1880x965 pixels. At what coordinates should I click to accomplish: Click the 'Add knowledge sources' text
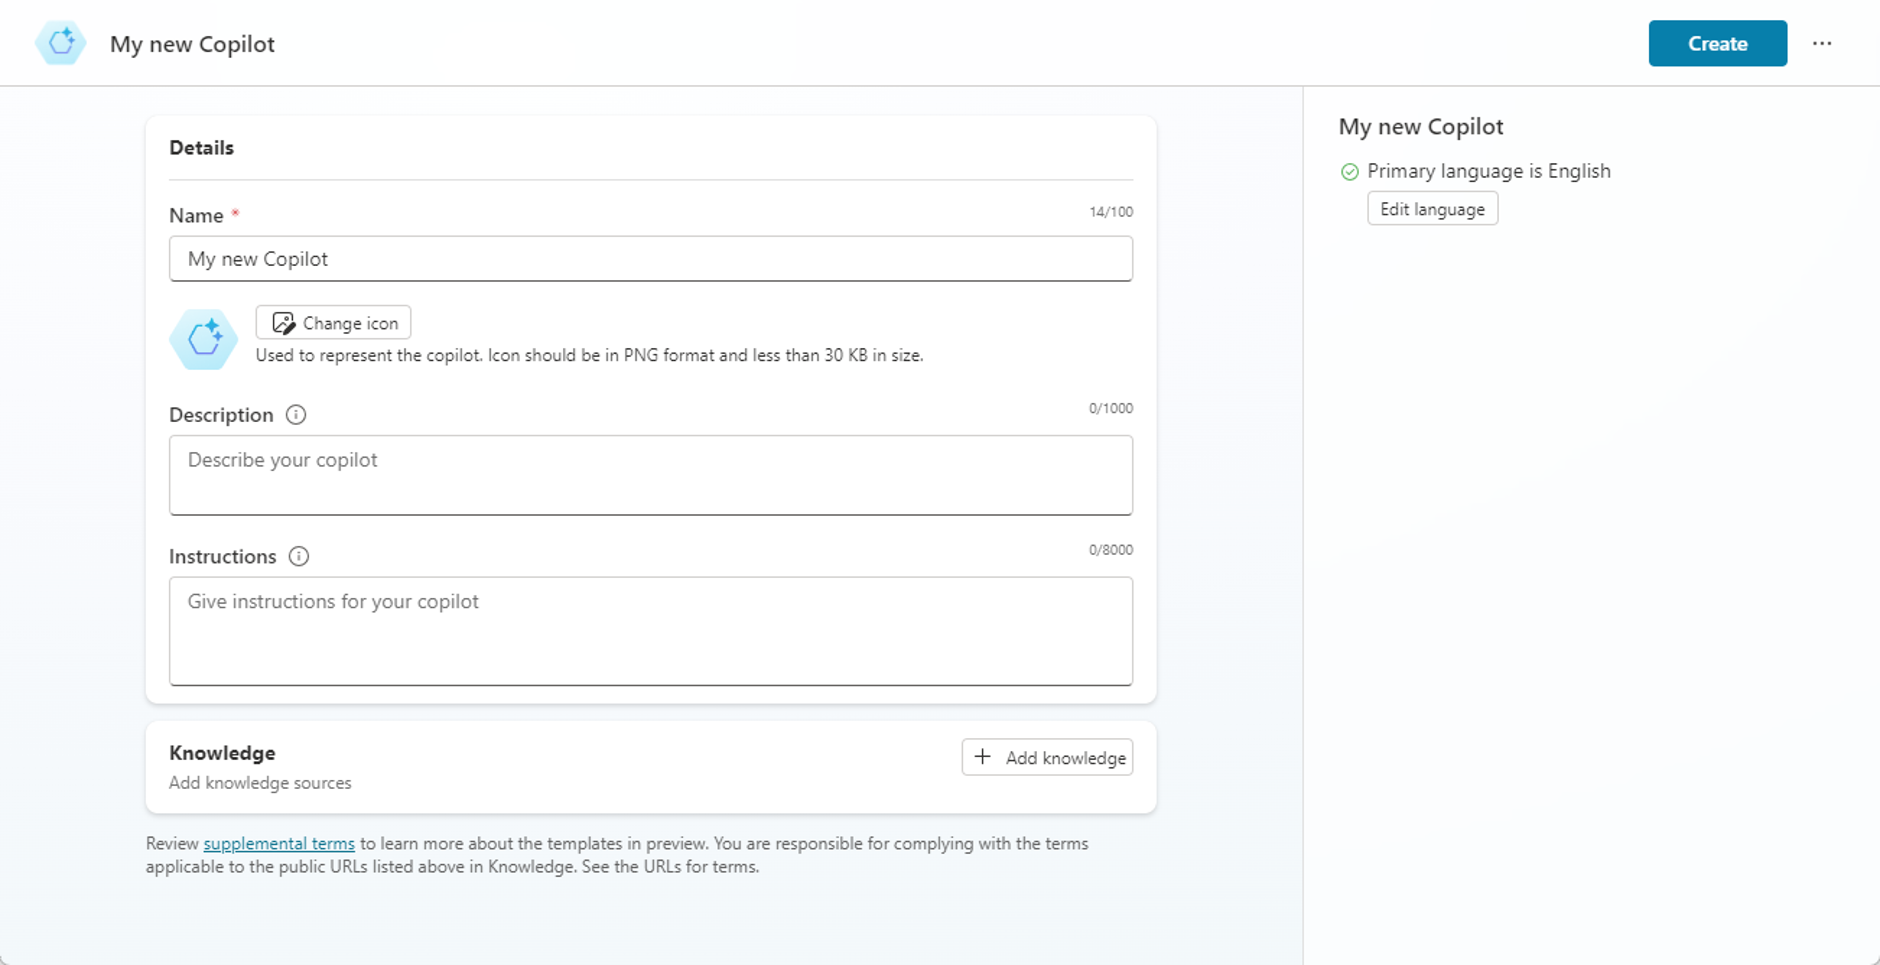pyautogui.click(x=260, y=783)
